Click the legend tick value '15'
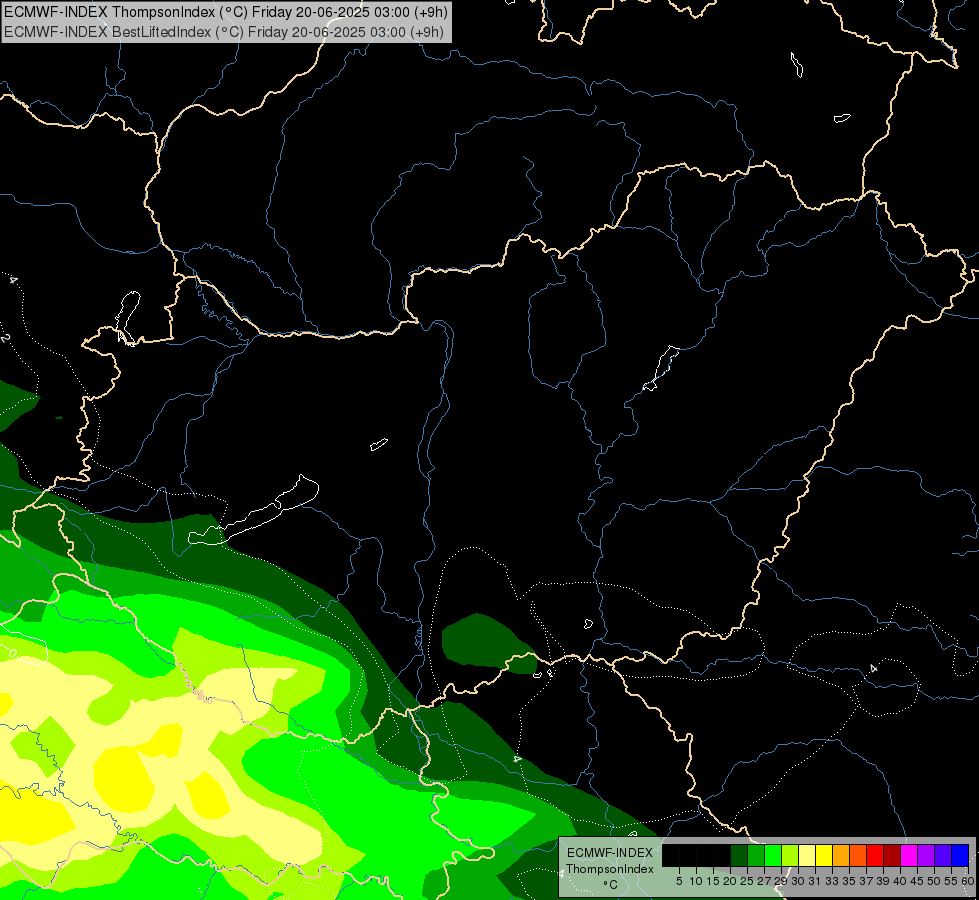 (x=713, y=881)
